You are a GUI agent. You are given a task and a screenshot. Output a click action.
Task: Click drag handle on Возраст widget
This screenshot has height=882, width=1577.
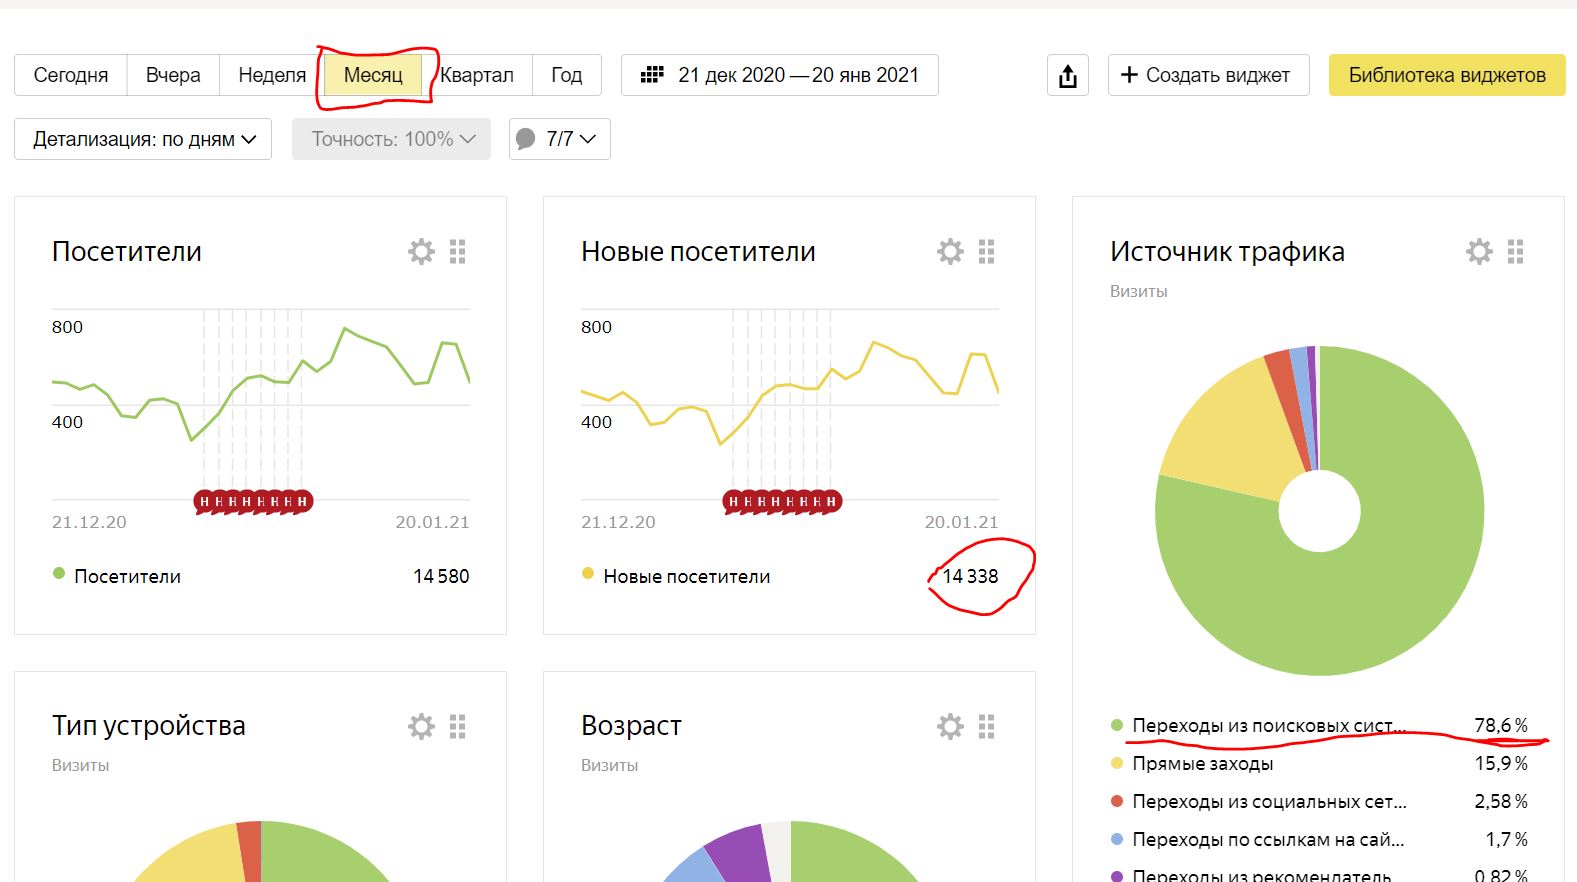(987, 726)
